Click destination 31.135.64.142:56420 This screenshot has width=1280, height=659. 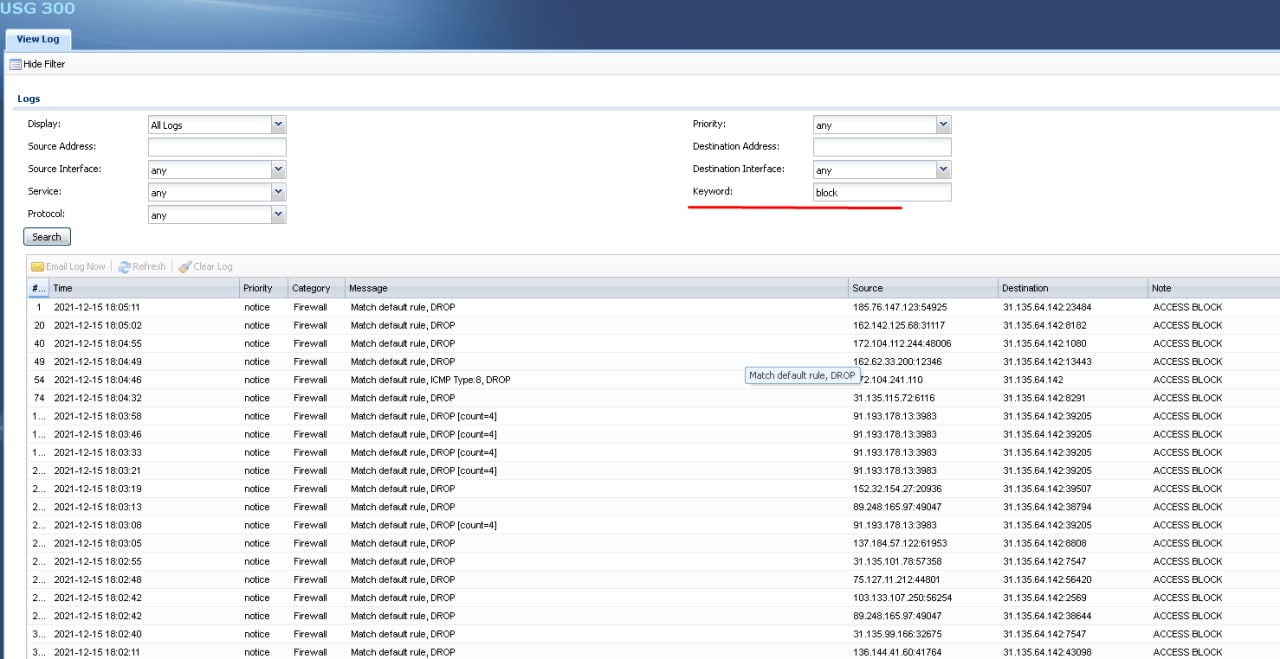(1047, 579)
